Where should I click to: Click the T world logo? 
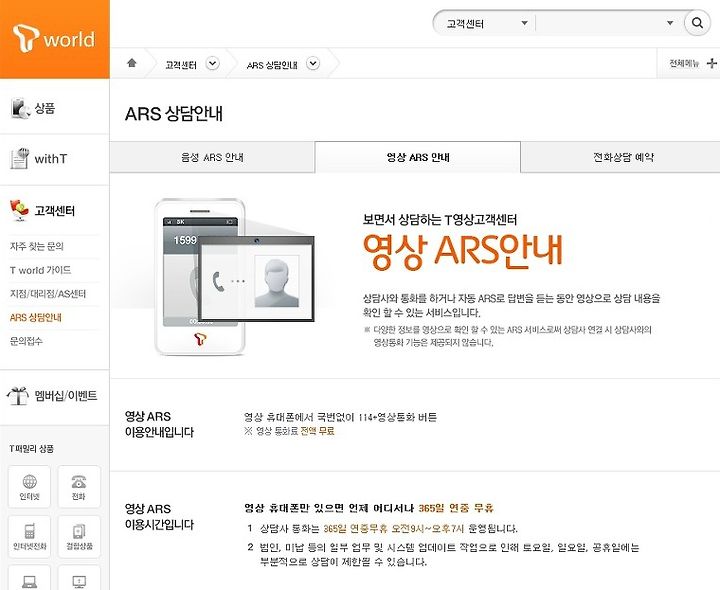pyautogui.click(x=54, y=39)
